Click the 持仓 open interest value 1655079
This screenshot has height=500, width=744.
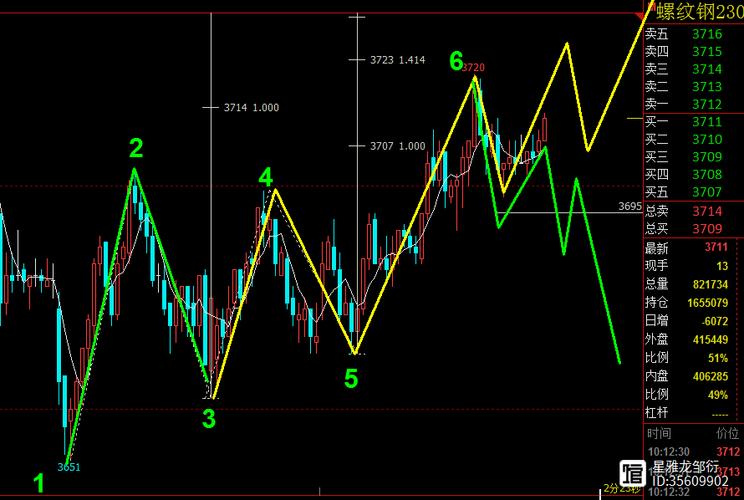pos(707,303)
